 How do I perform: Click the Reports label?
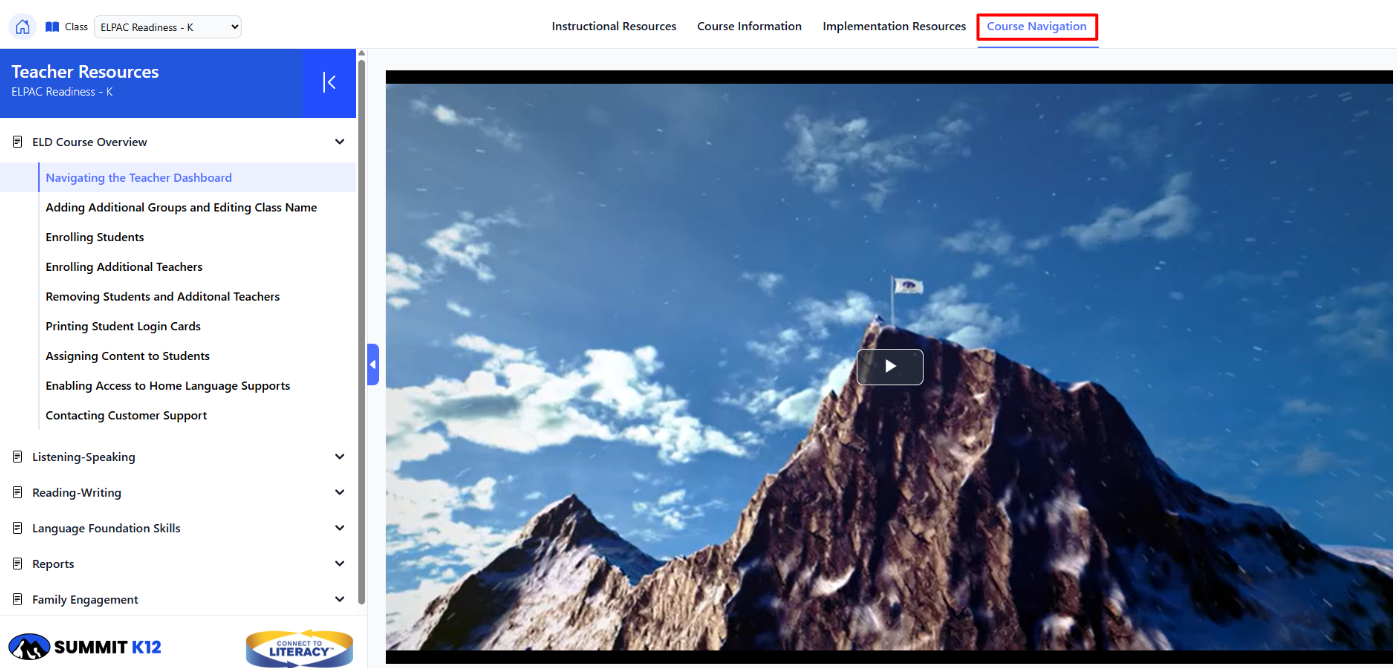53,564
